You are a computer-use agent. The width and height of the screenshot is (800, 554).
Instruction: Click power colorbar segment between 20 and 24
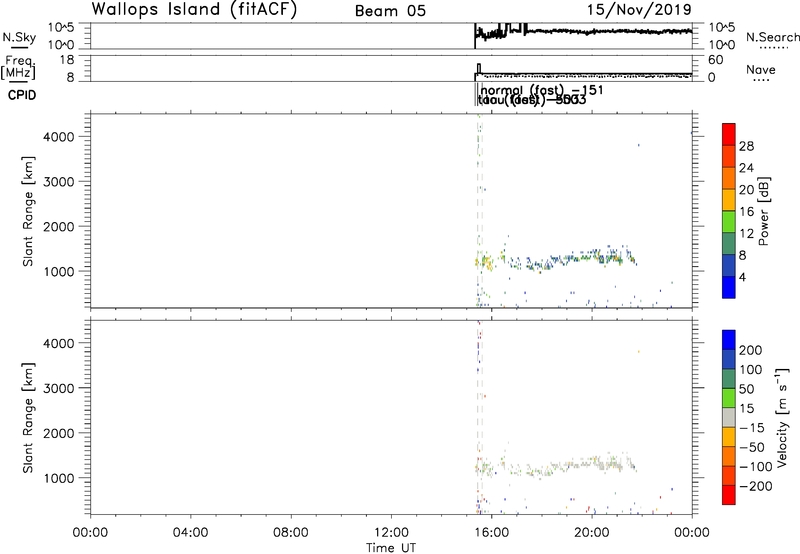click(x=729, y=178)
